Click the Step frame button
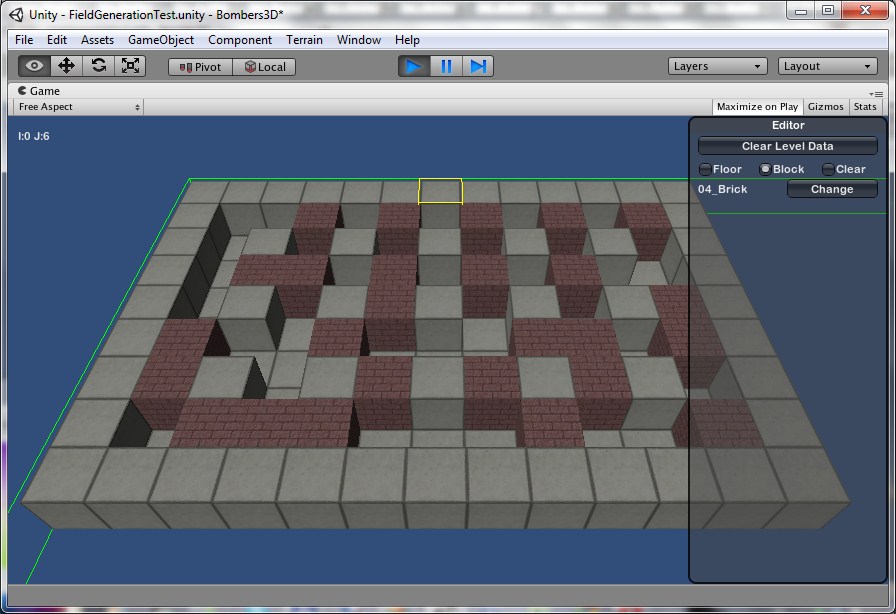 coord(478,66)
